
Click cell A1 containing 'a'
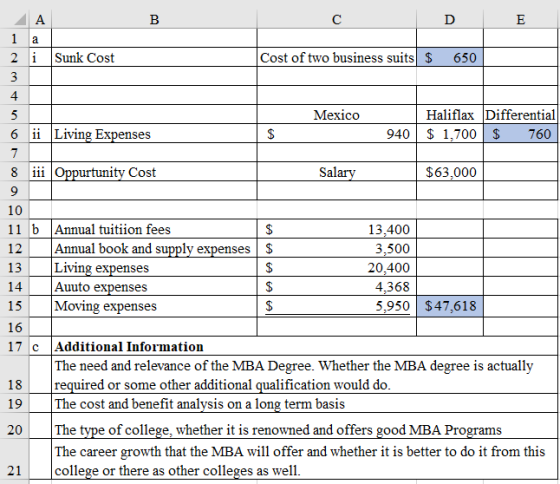pos(40,38)
